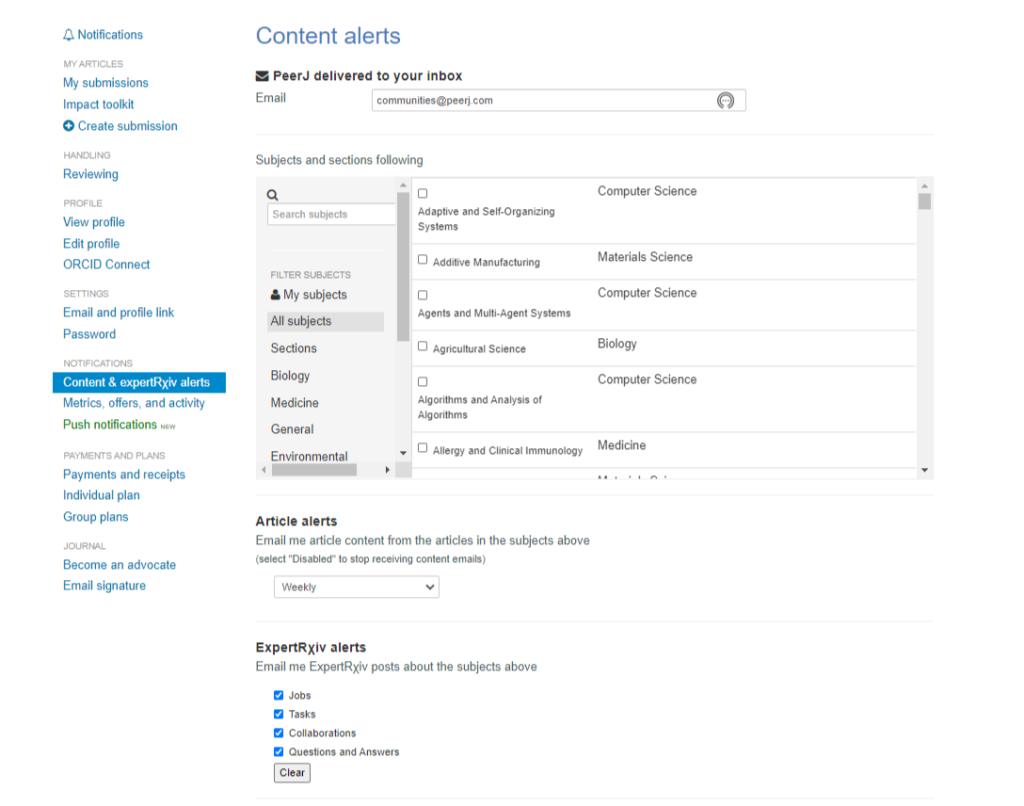
Task: Click the filter panel scroll-up arrow
Action: tap(403, 185)
